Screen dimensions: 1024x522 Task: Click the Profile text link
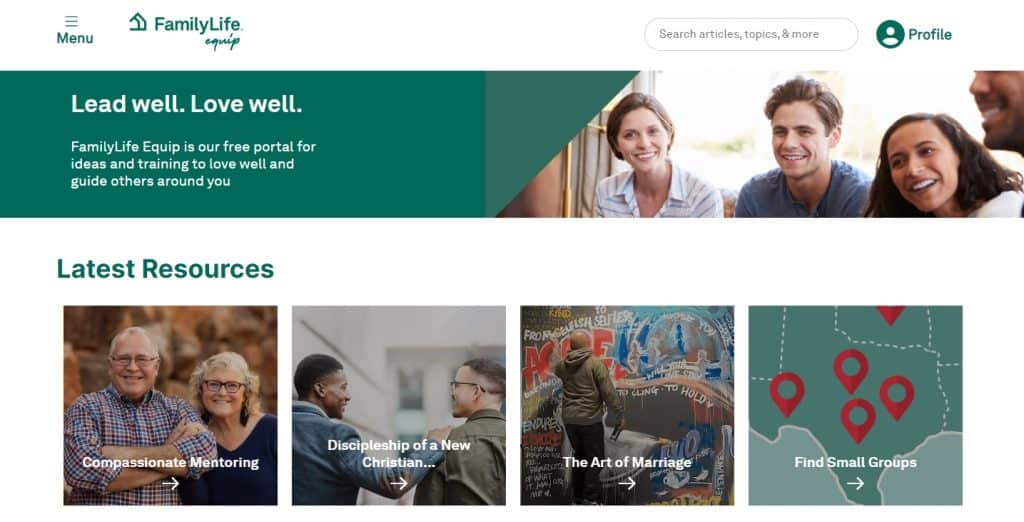tap(930, 35)
